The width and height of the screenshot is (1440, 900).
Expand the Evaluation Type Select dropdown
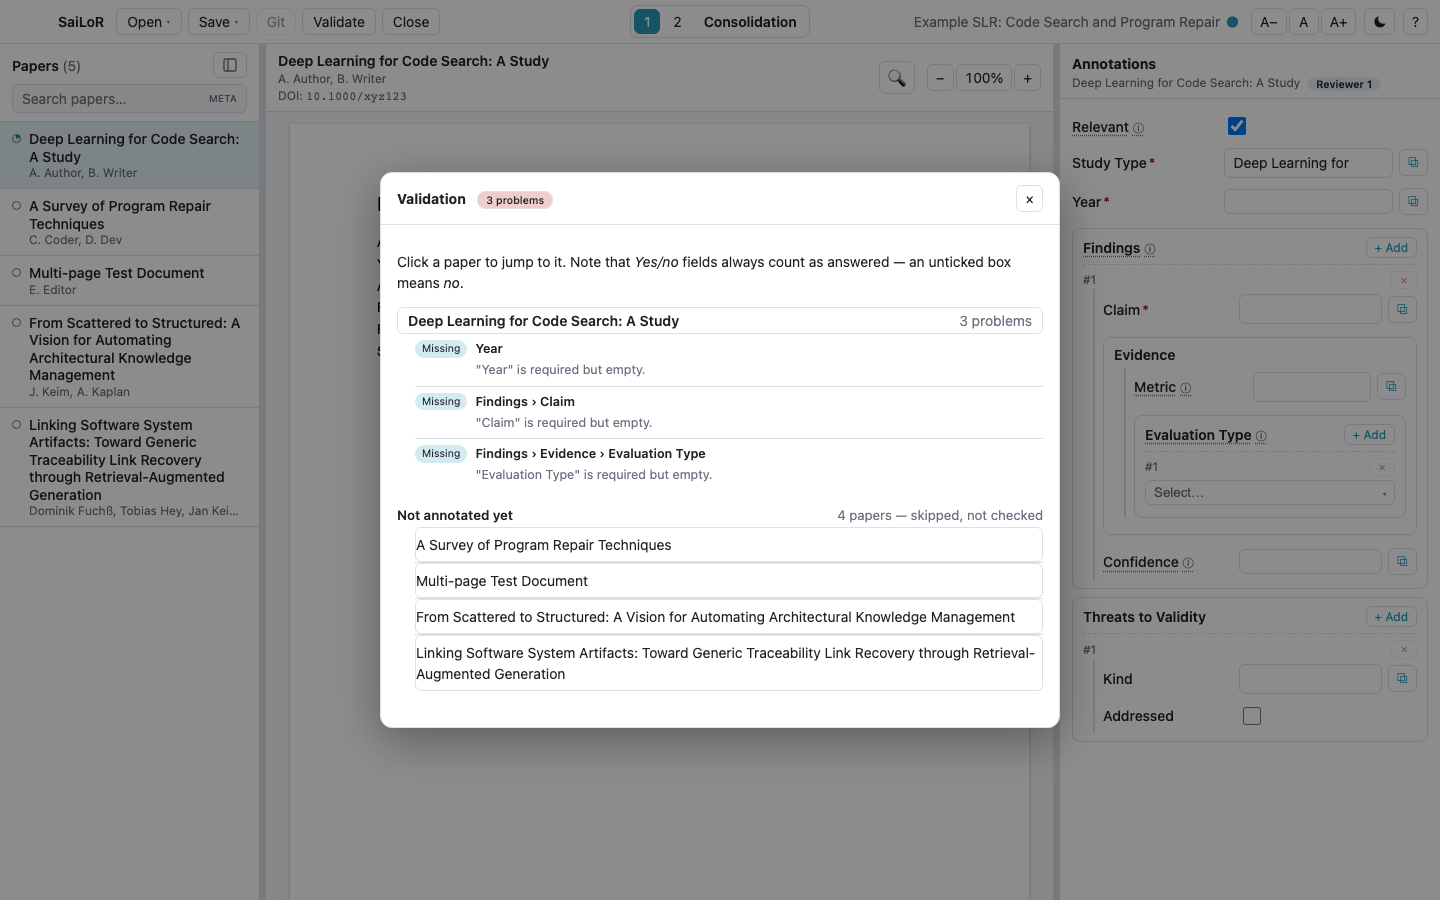point(1270,493)
